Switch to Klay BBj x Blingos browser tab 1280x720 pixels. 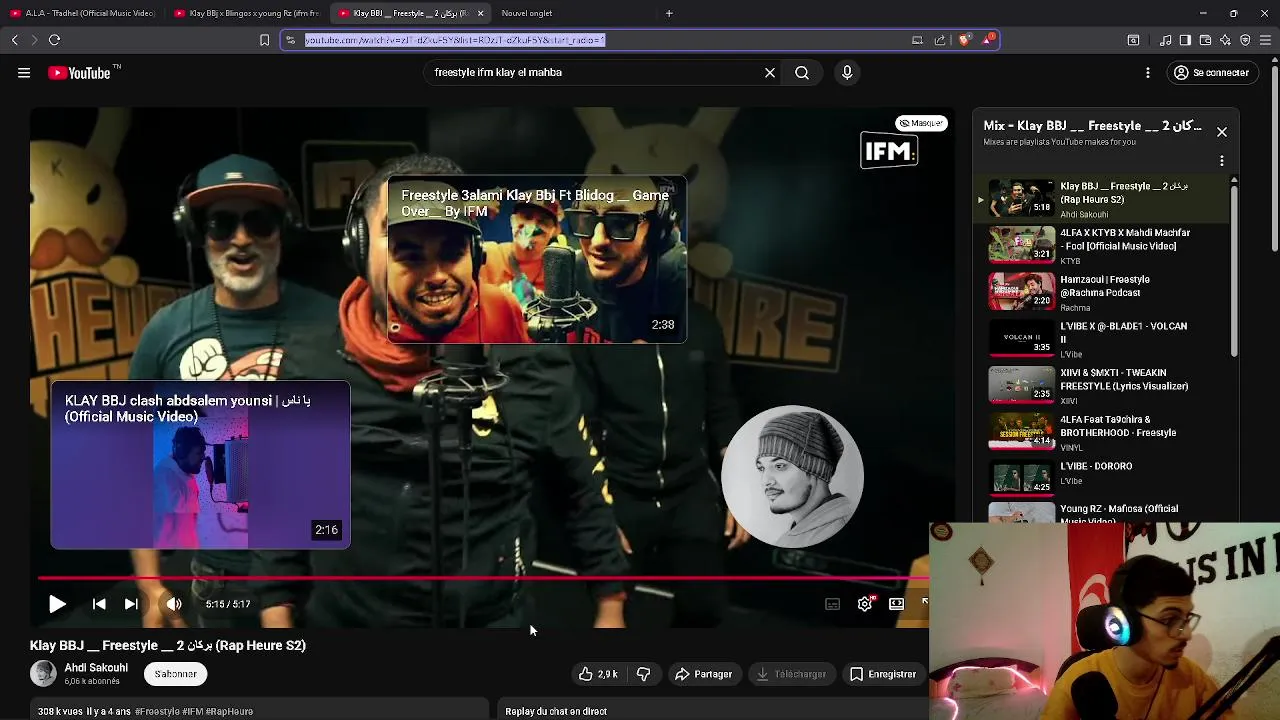(247, 13)
